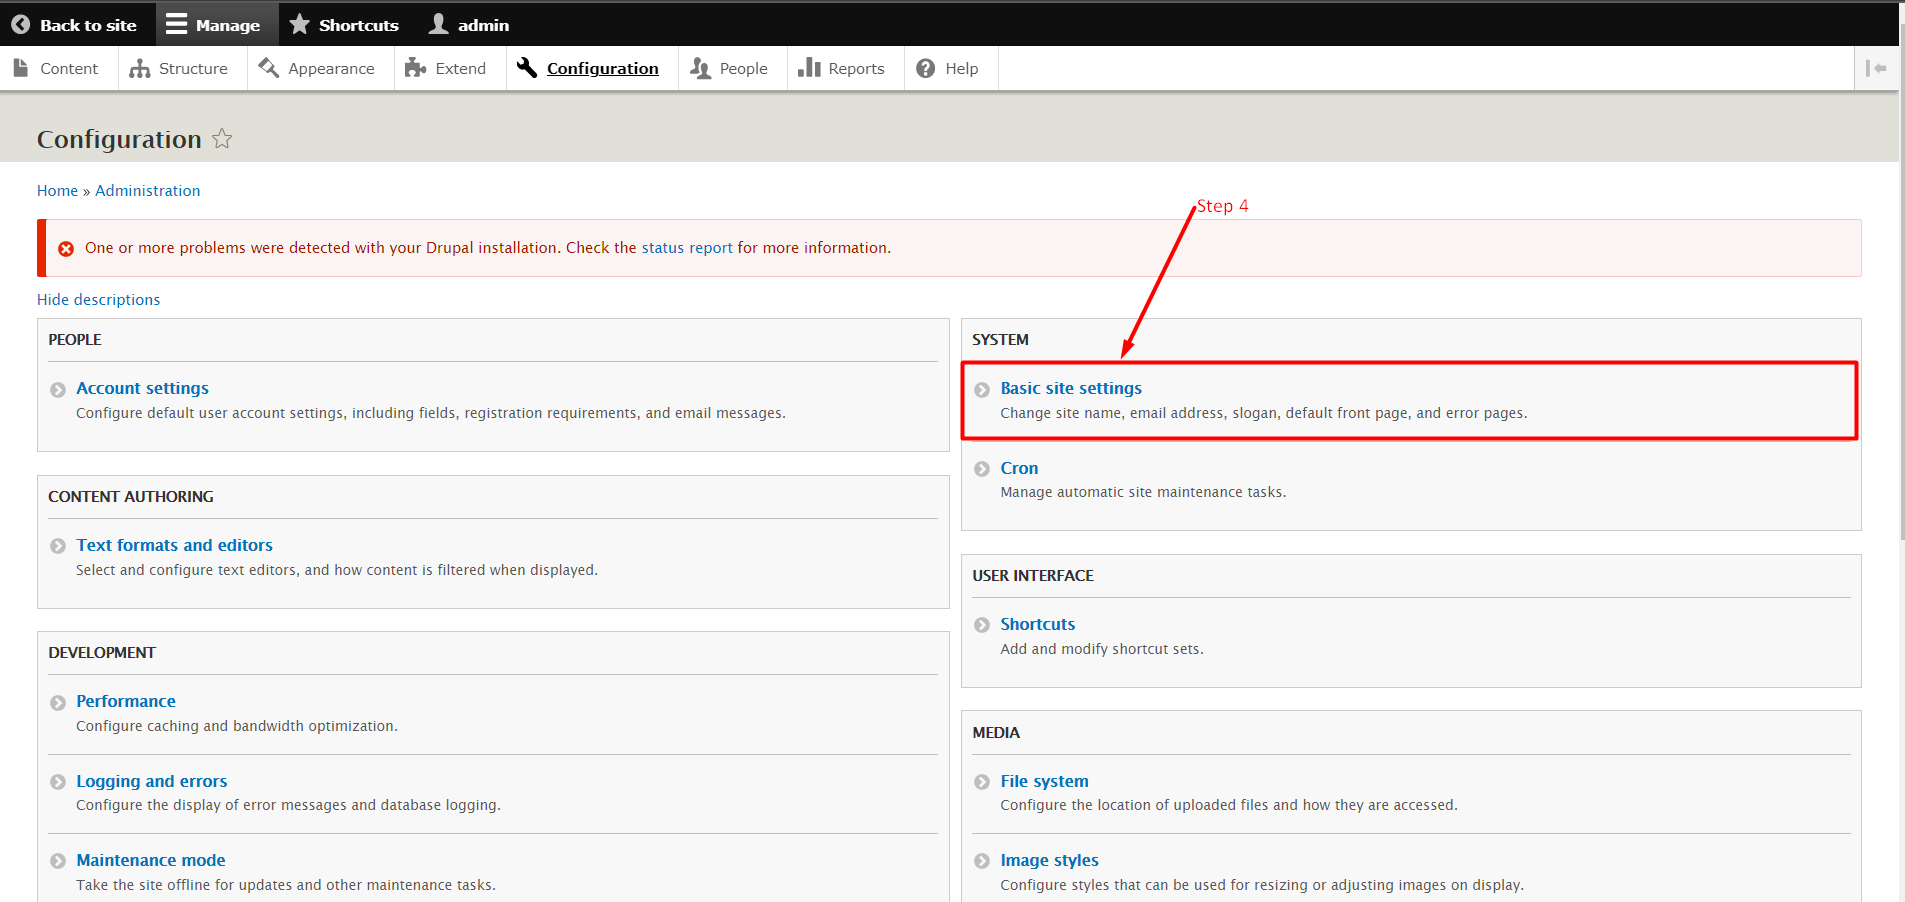Open the Extend modules page

[445, 68]
